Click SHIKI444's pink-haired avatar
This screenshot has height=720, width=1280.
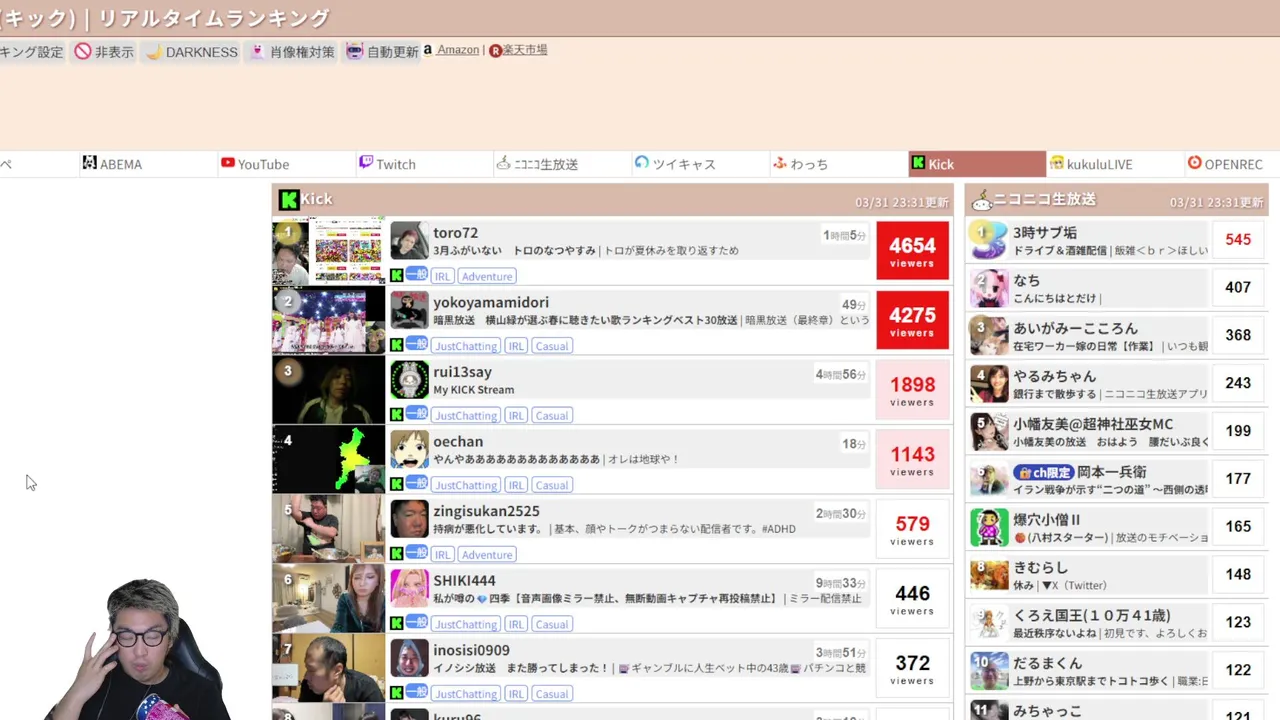[x=409, y=588]
